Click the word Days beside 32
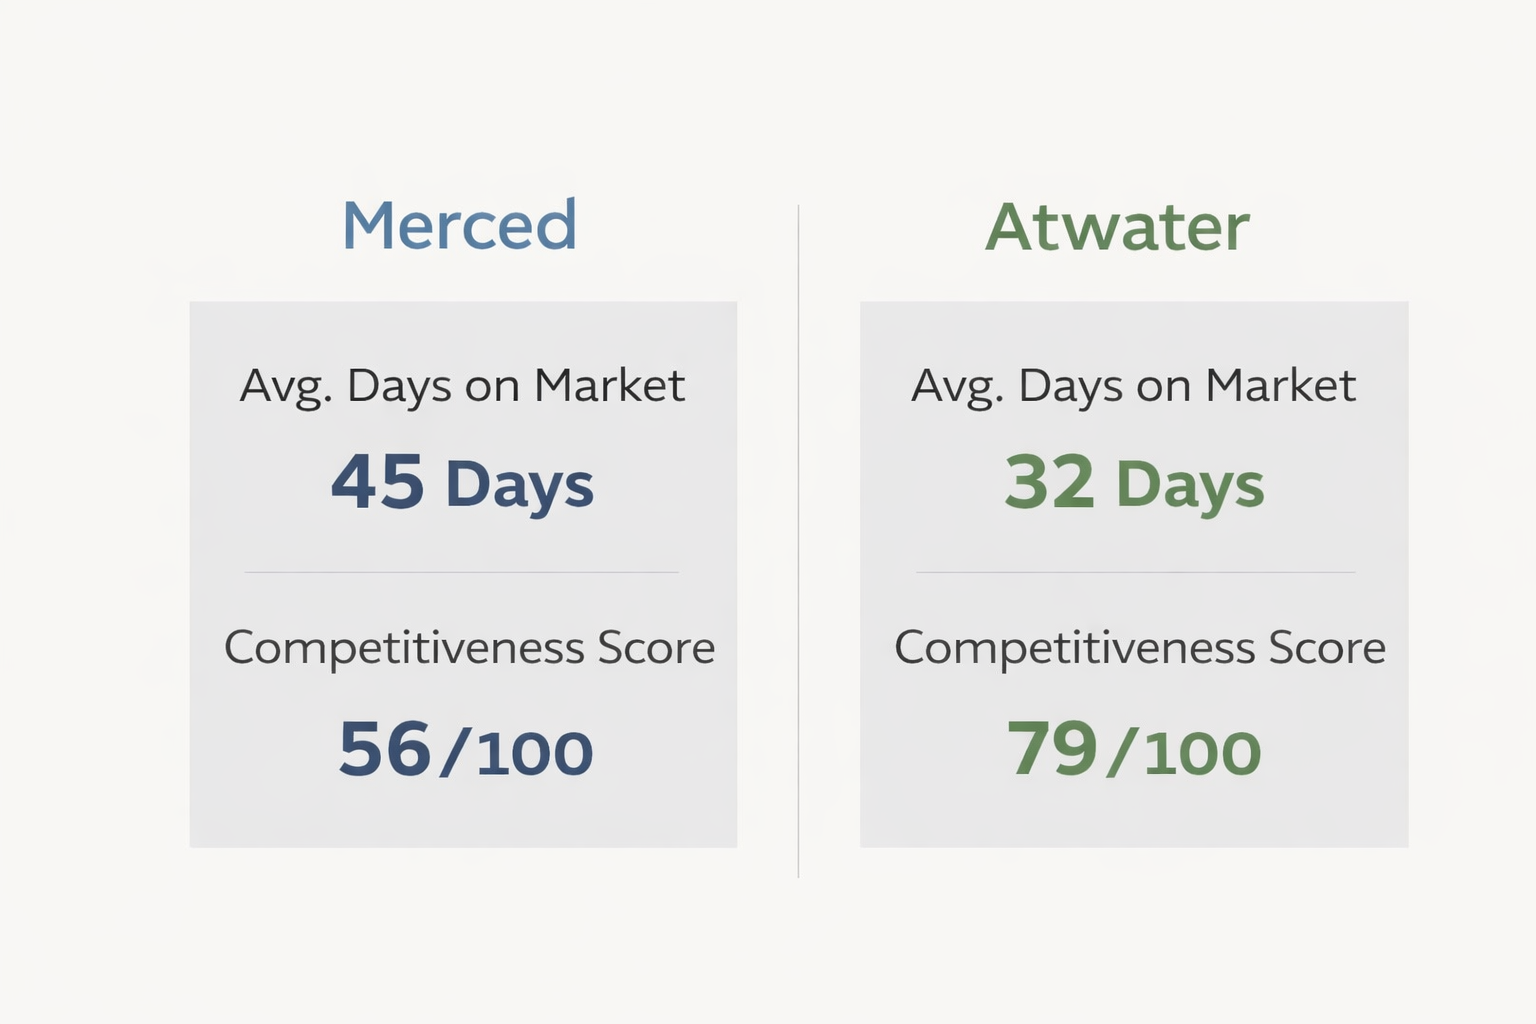 [1189, 486]
